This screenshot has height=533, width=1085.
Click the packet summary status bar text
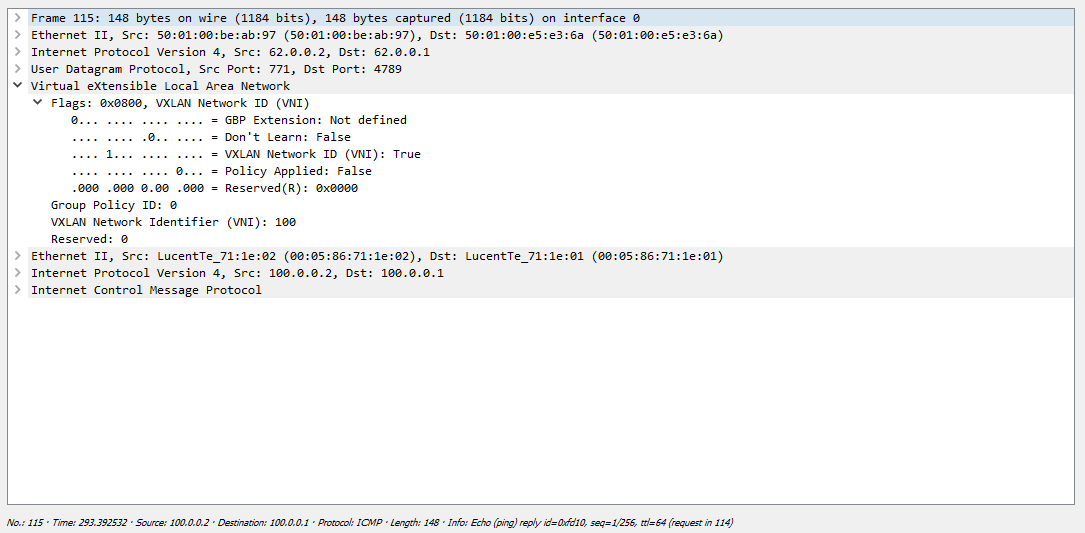[370, 523]
